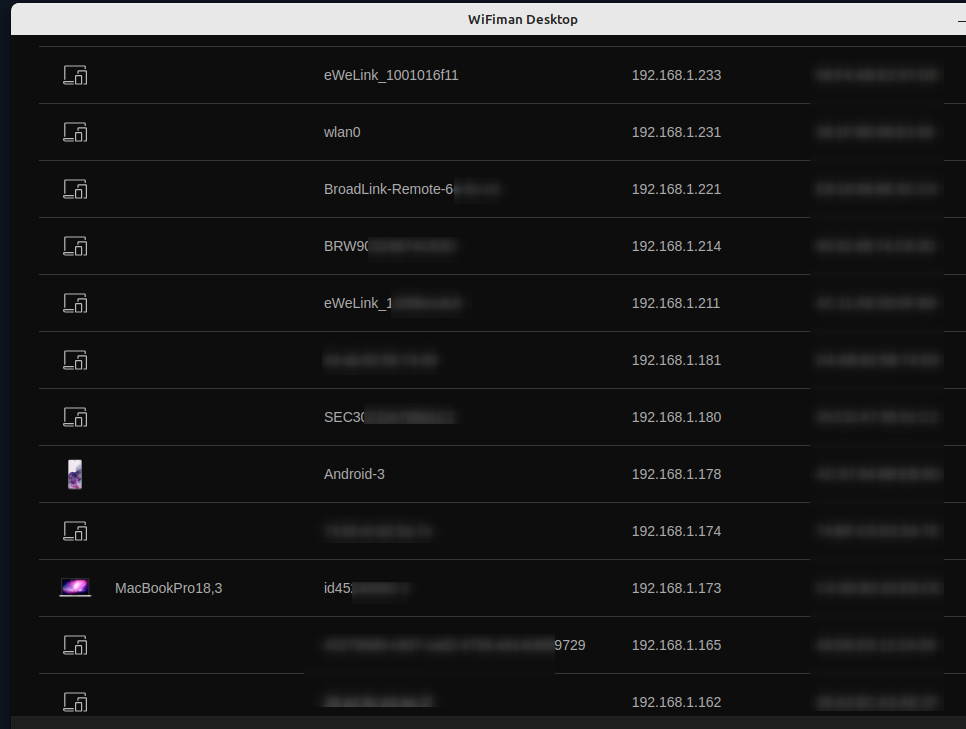The image size is (966, 729).
Task: Click IP address 192.168.1.165
Action: (x=676, y=645)
